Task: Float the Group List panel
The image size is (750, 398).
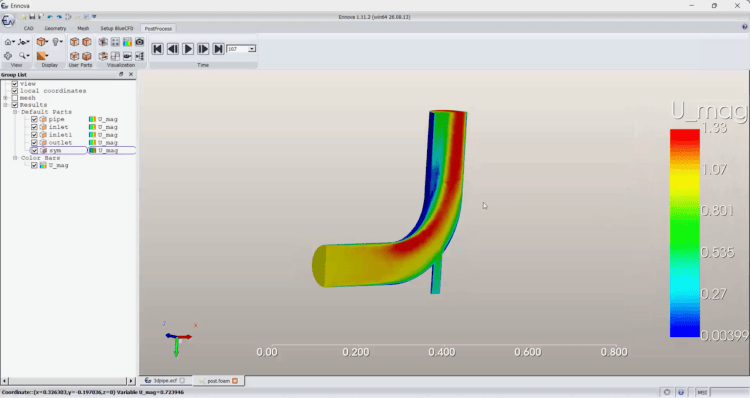Action: pyautogui.click(x=121, y=74)
